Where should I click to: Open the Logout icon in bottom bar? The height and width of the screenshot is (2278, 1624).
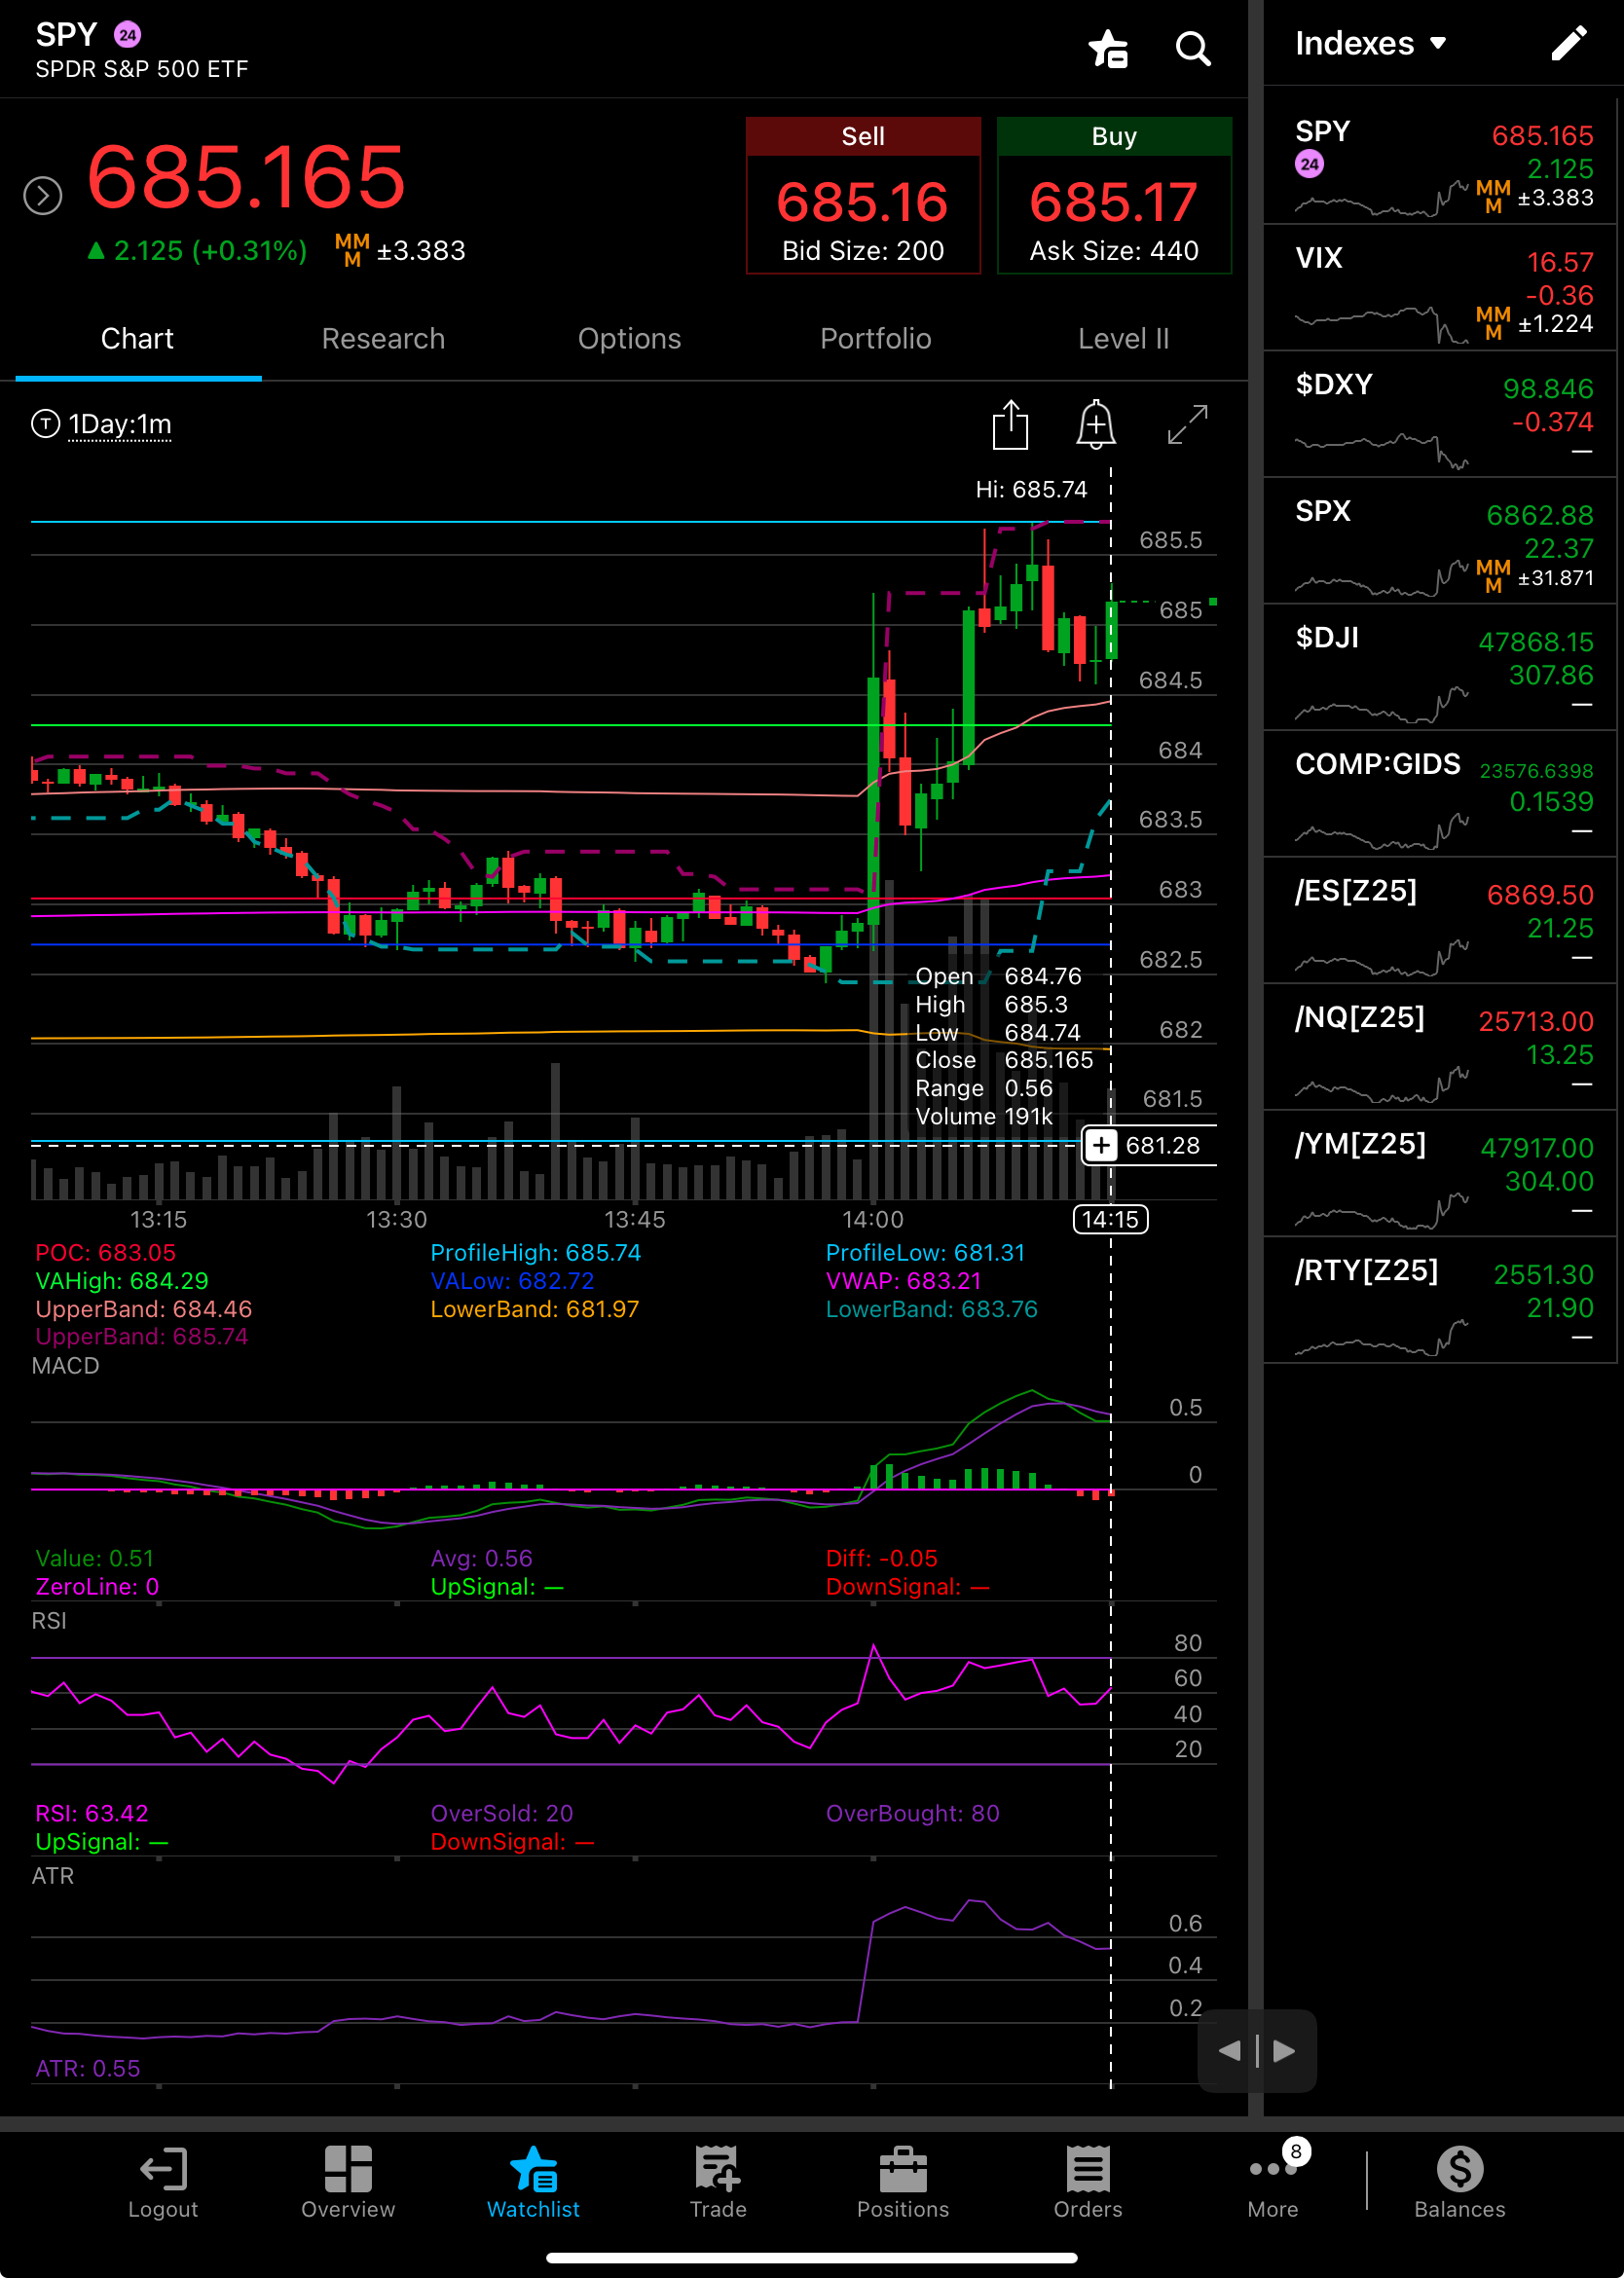click(163, 2182)
